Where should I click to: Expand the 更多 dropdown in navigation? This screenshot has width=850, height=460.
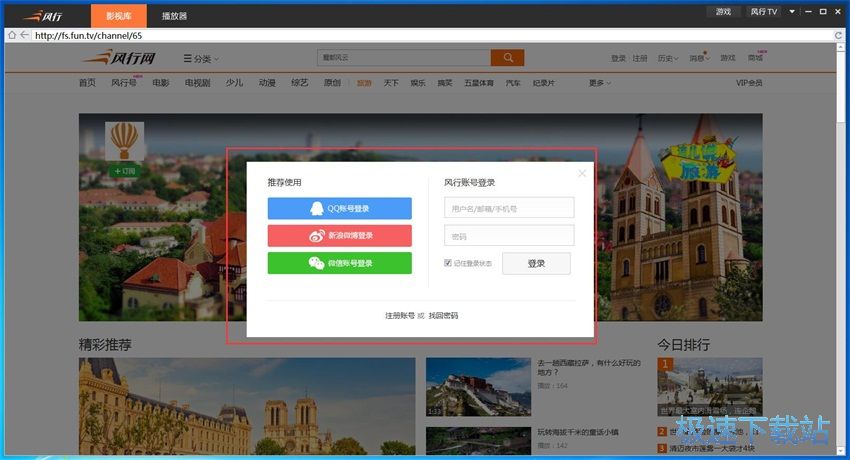600,83
